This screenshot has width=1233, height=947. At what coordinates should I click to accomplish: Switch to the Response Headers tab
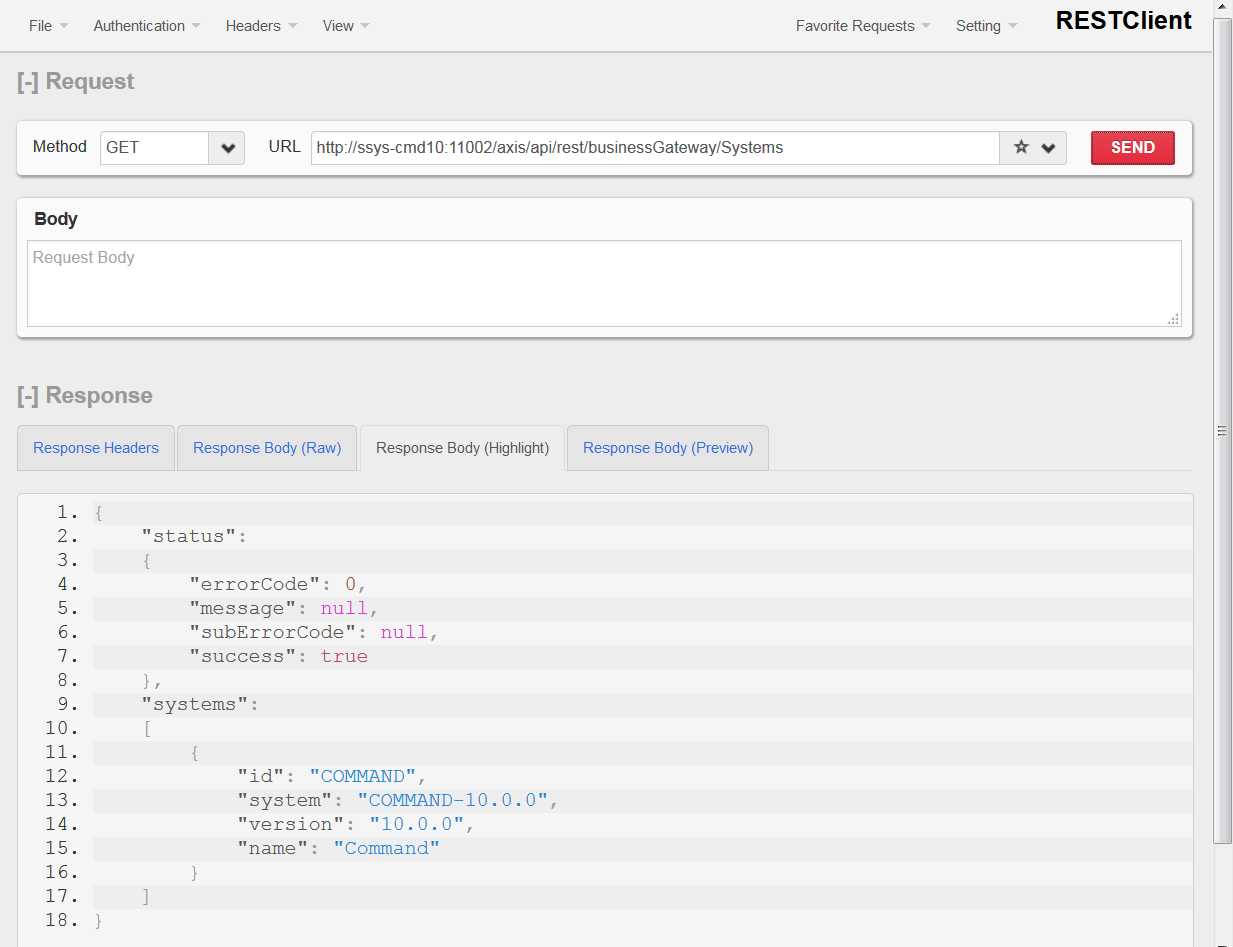(x=95, y=447)
